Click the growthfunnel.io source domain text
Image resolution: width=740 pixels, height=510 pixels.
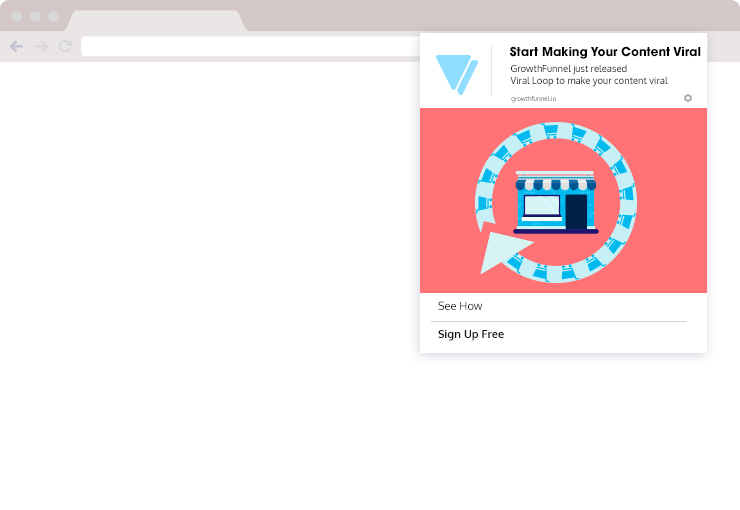point(533,99)
